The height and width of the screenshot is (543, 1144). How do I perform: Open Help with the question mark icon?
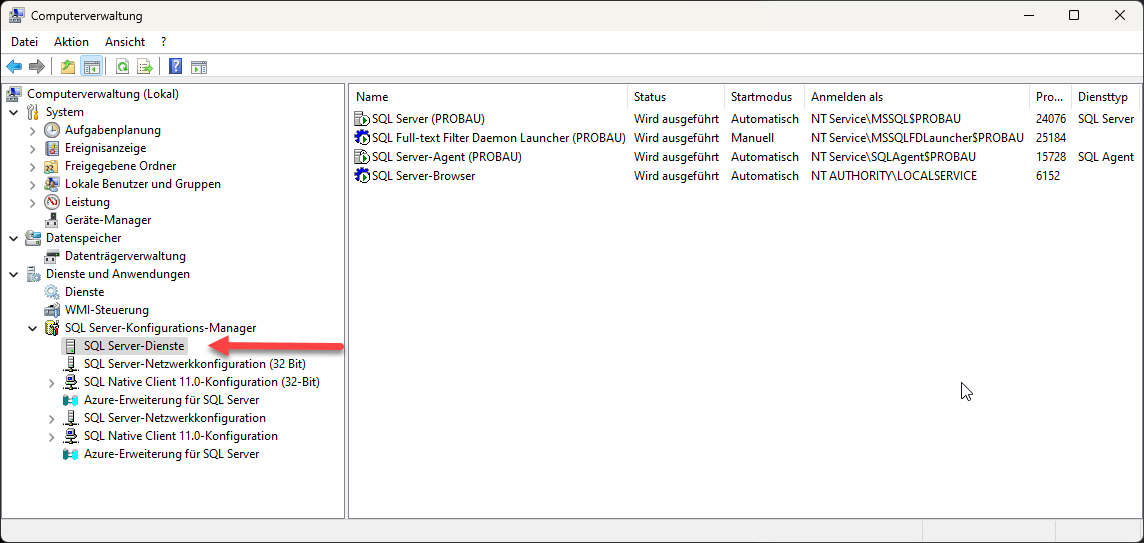coord(175,67)
